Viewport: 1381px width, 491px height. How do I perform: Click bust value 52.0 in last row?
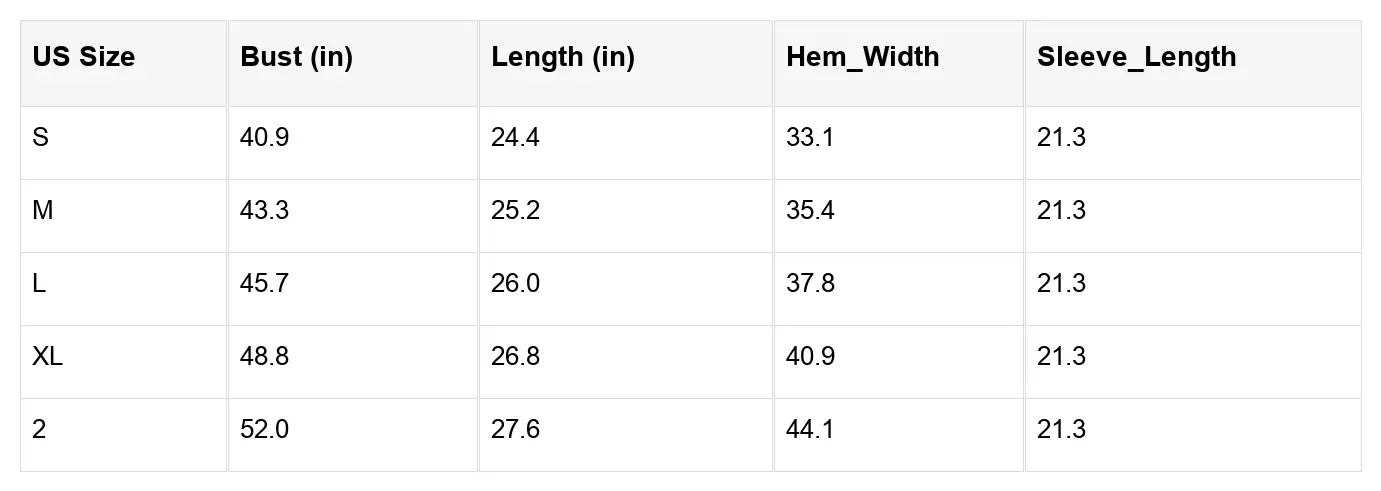(x=264, y=430)
